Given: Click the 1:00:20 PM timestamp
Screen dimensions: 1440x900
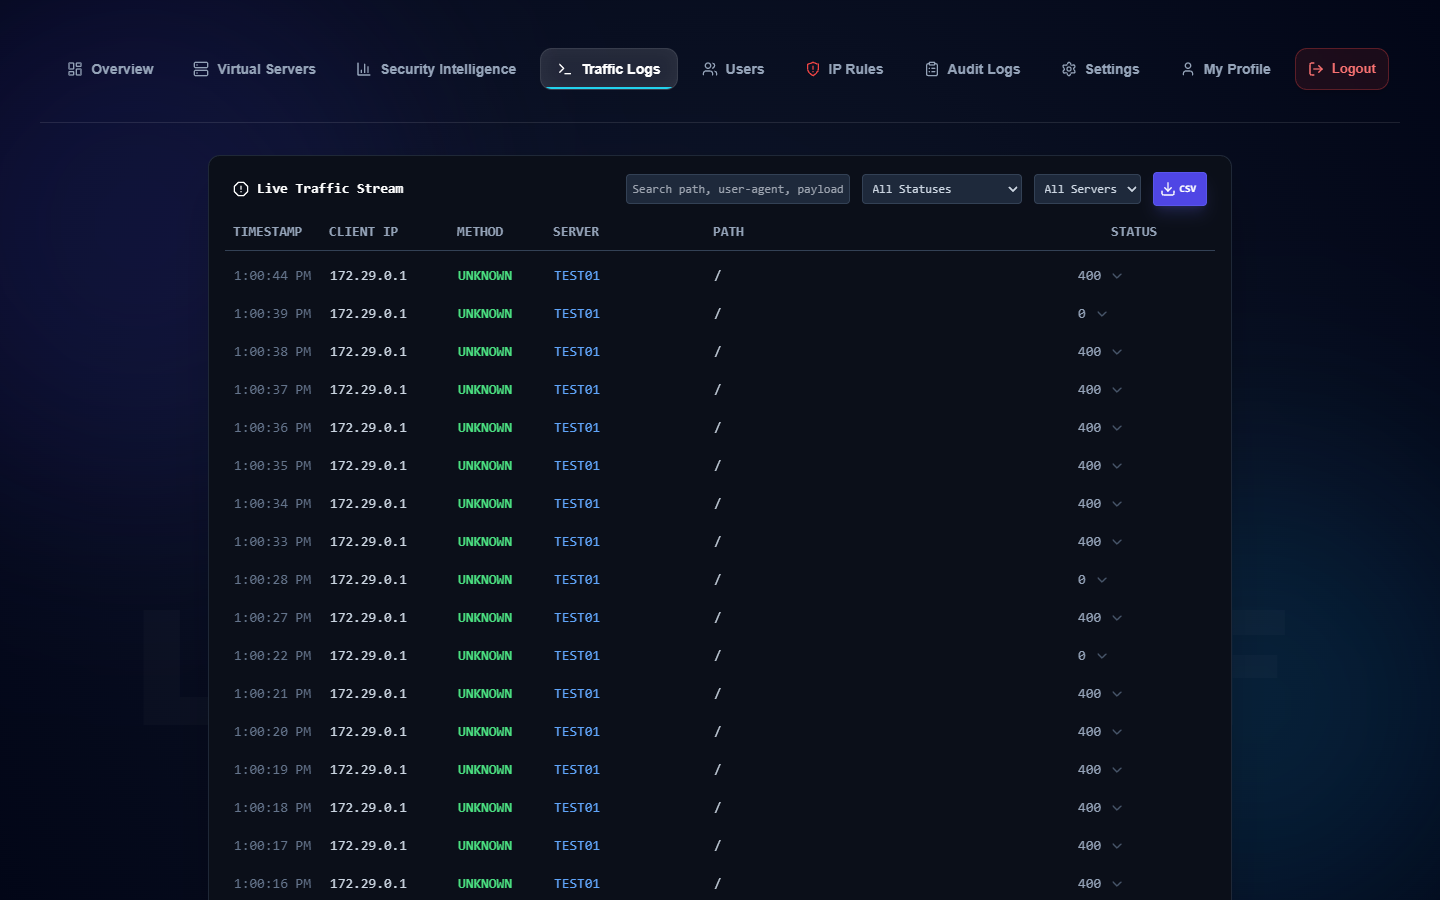Looking at the screenshot, I should (x=272, y=732).
